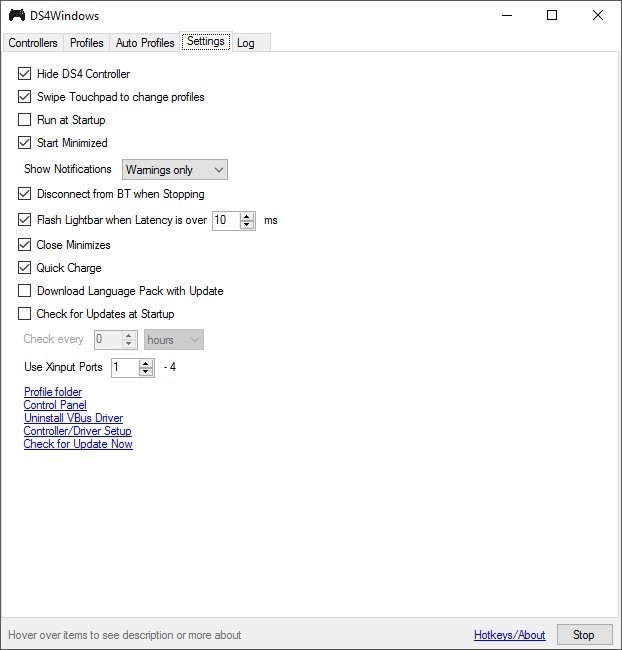Switch to the Controllers tab

click(x=33, y=43)
